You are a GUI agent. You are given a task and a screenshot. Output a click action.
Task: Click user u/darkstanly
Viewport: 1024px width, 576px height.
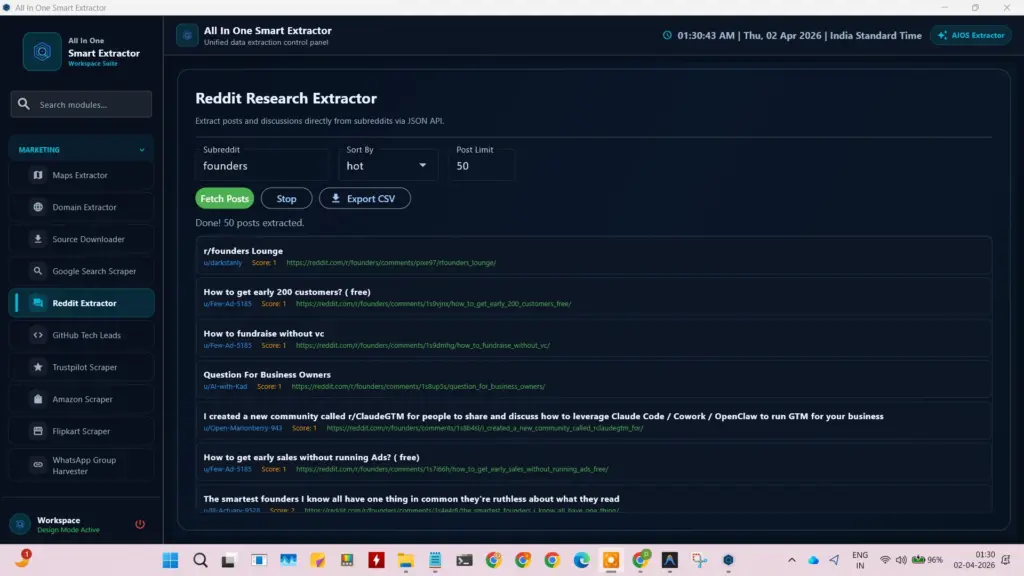223,263
